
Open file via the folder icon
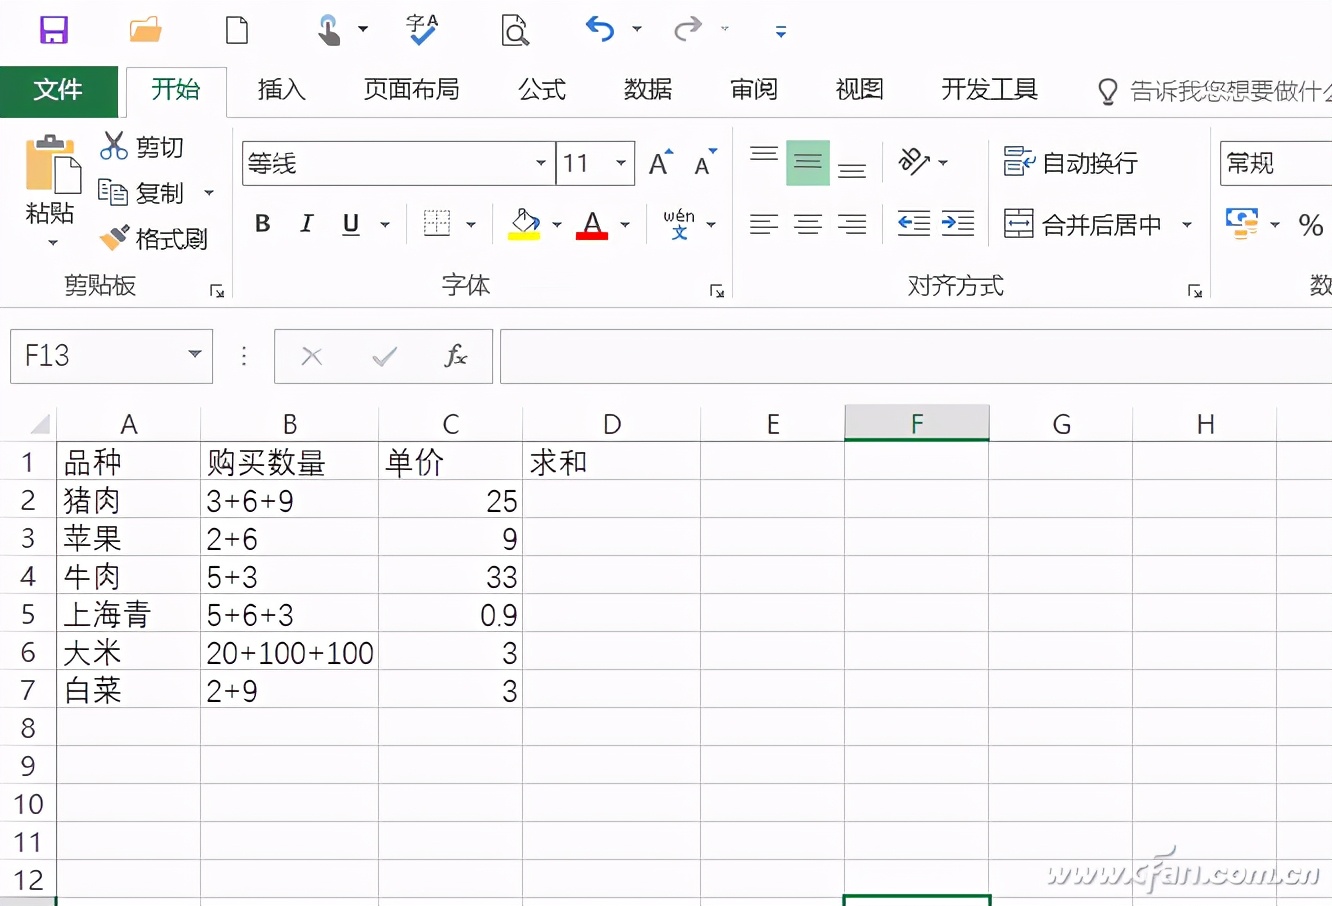pyautogui.click(x=145, y=29)
